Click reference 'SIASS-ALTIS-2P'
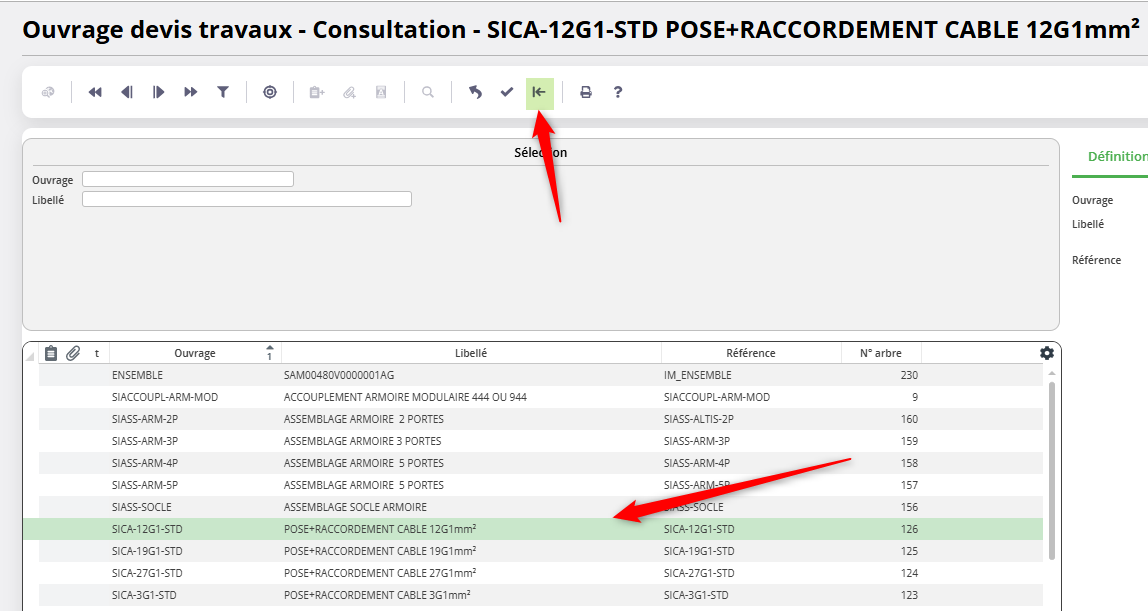 698,419
